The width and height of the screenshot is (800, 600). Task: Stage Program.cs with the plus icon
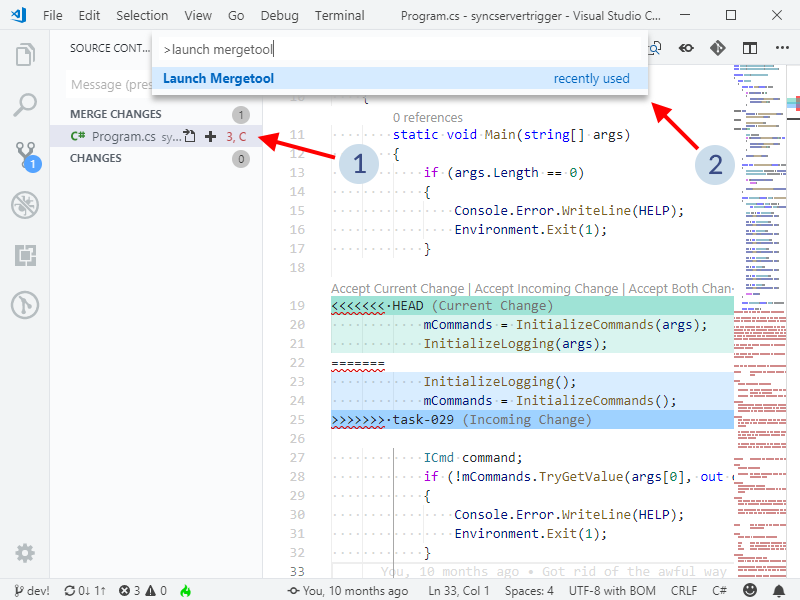[x=210, y=136]
